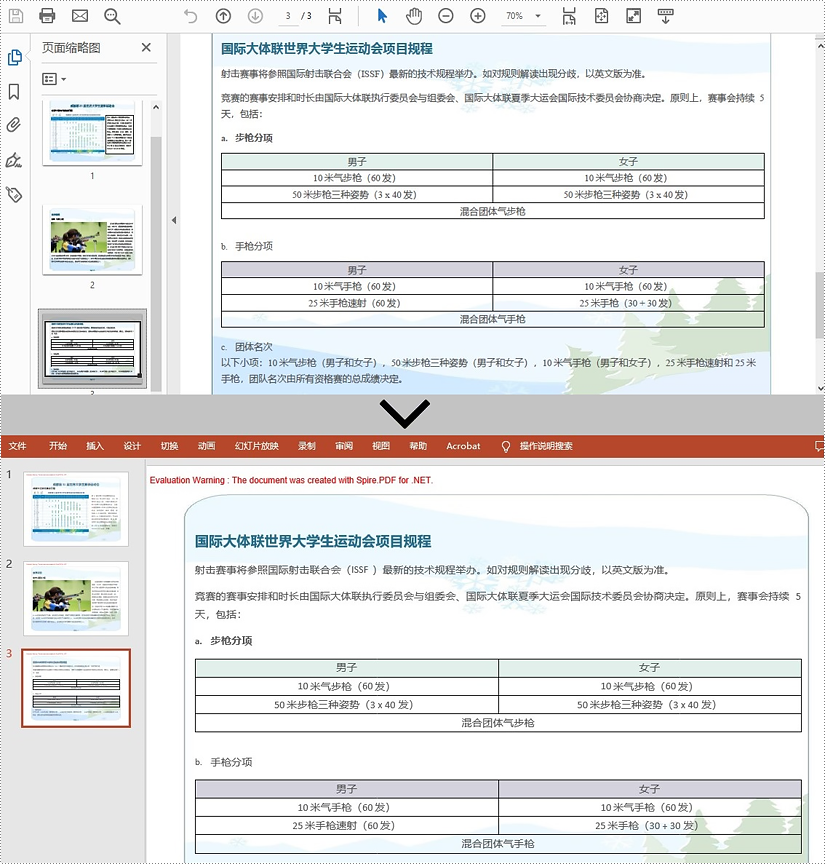This screenshot has height=864, width=825.
Task: Click slide table cell 混合团体气步枪
Action: pyautogui.click(x=498, y=722)
